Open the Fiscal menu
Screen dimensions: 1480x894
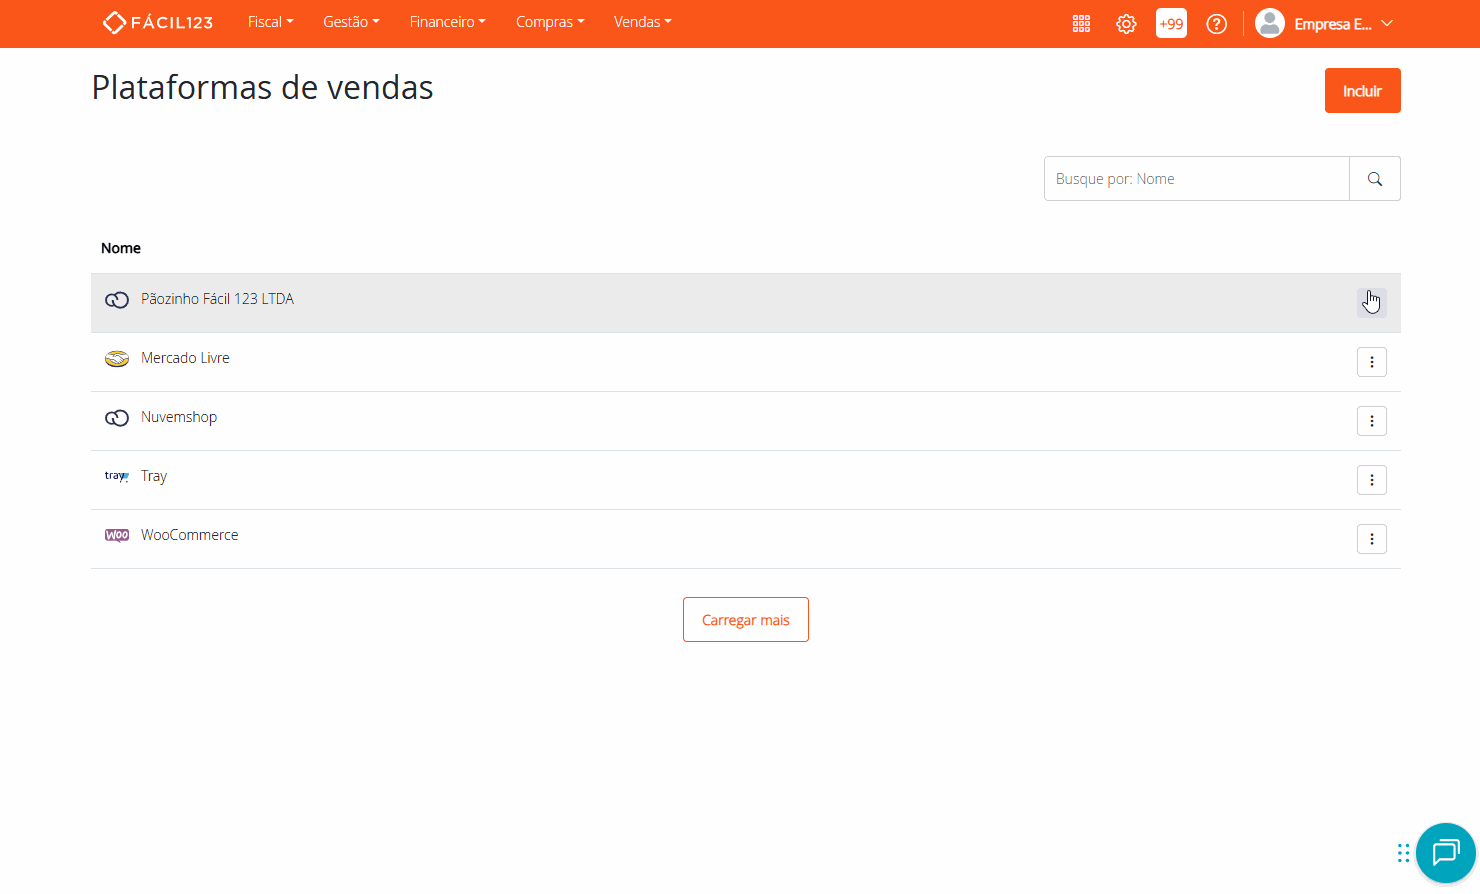point(270,21)
